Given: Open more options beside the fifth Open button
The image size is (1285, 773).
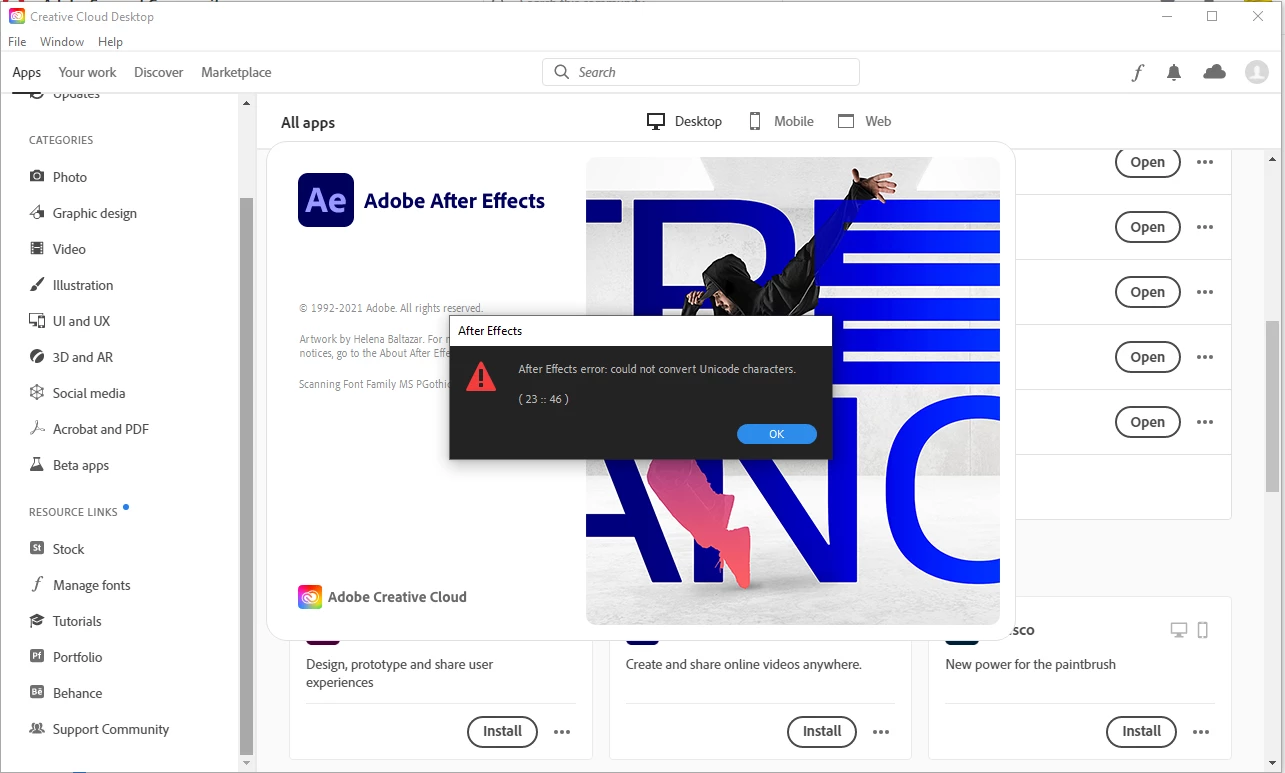Looking at the screenshot, I should 1205,422.
